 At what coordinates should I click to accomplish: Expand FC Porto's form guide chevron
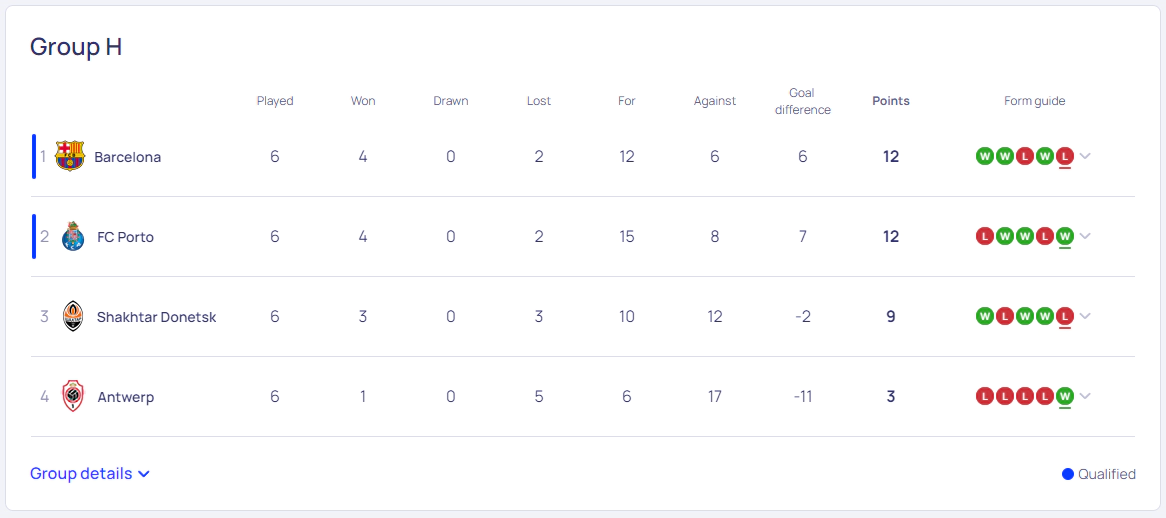click(x=1085, y=236)
